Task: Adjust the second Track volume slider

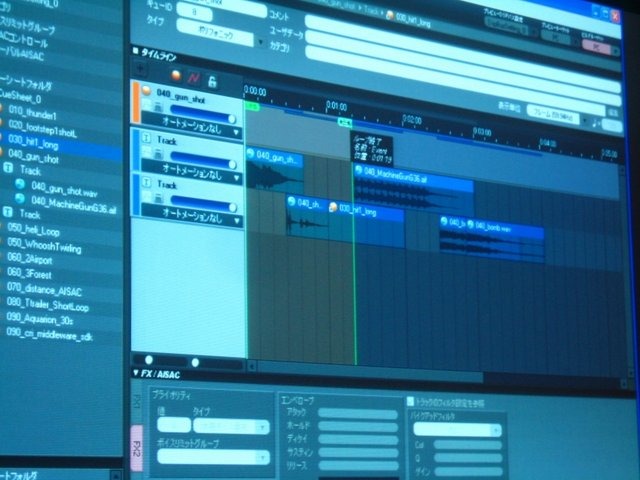Action: (203, 203)
